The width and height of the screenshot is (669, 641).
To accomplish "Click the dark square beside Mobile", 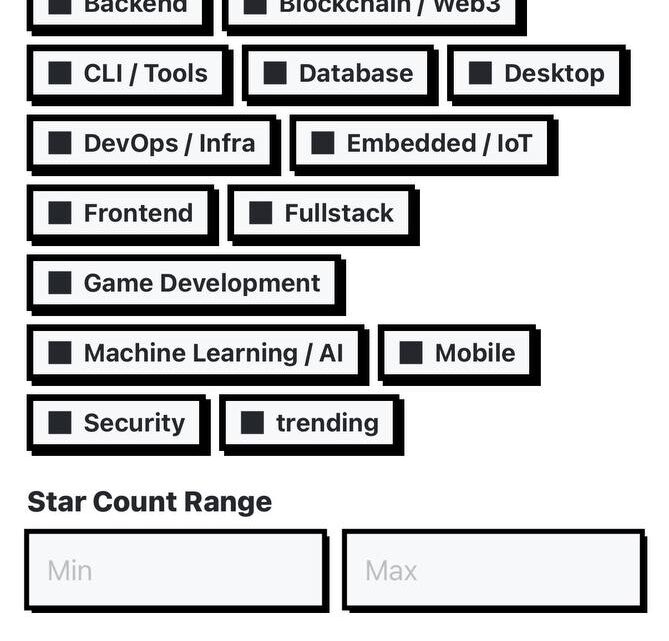I will [411, 353].
